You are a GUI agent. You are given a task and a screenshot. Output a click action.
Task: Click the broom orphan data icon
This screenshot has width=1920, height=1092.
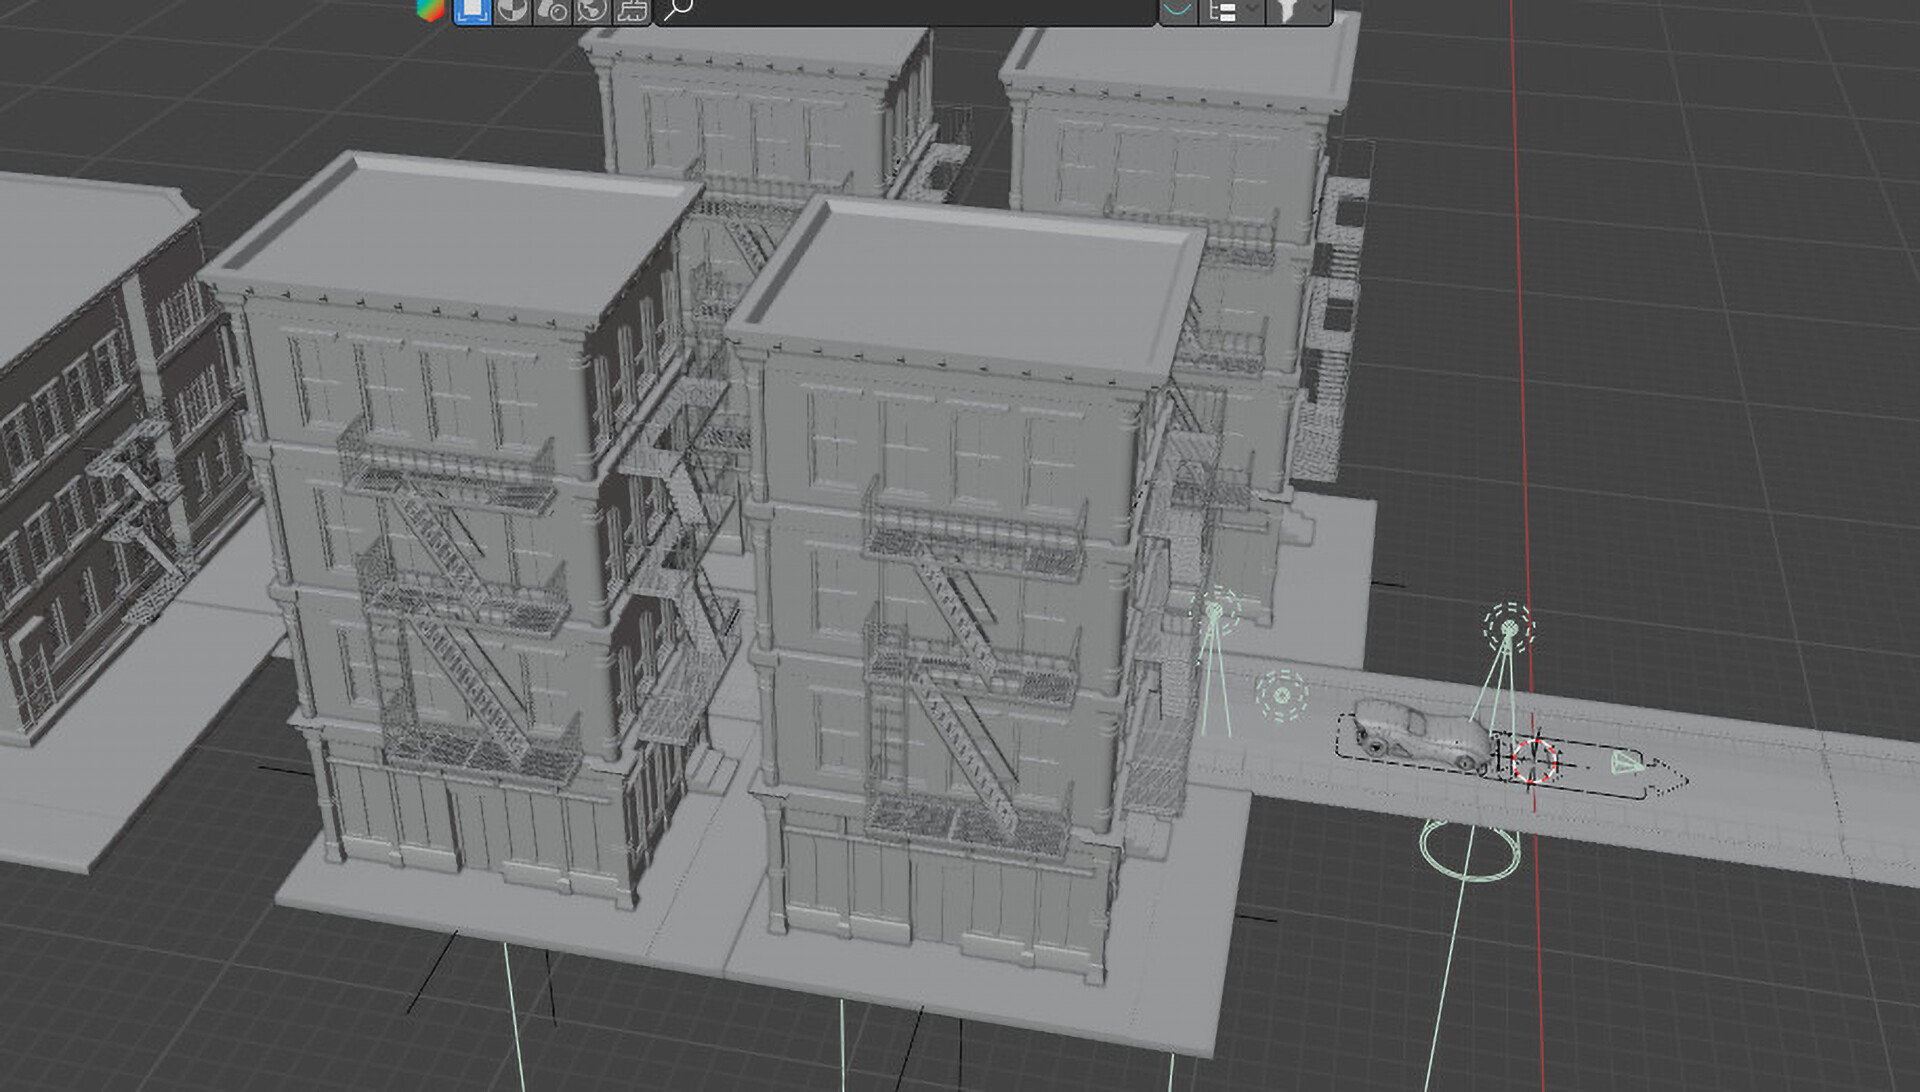pos(631,10)
